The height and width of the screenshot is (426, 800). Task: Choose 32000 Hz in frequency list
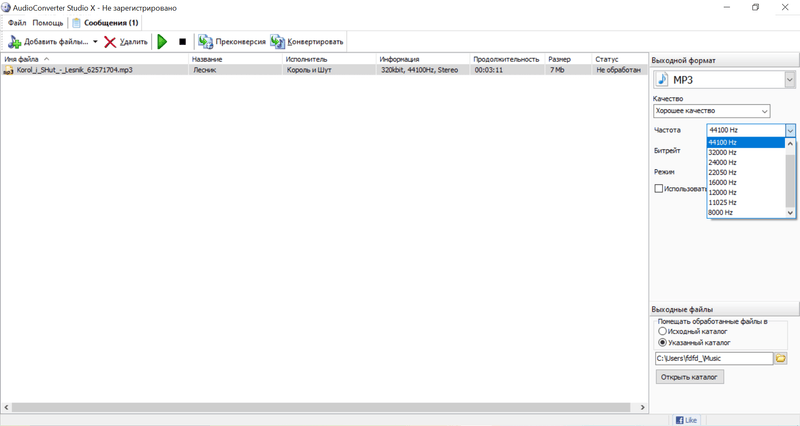pos(745,153)
